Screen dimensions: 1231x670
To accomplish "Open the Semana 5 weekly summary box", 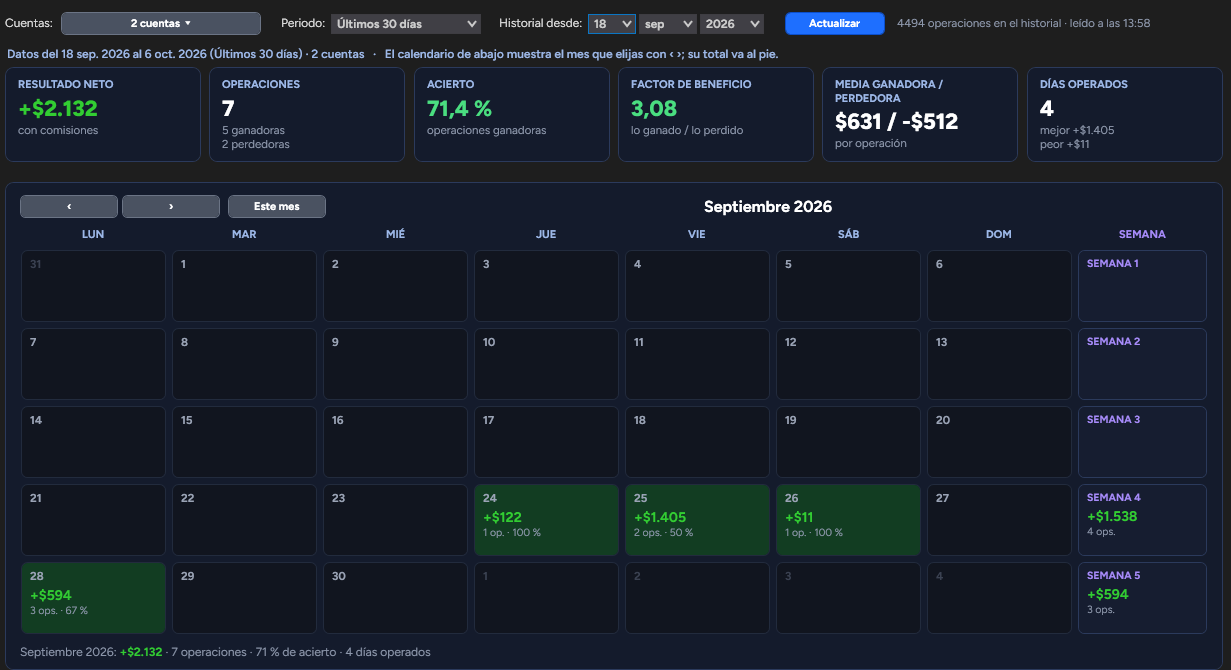I will click(x=1142, y=598).
